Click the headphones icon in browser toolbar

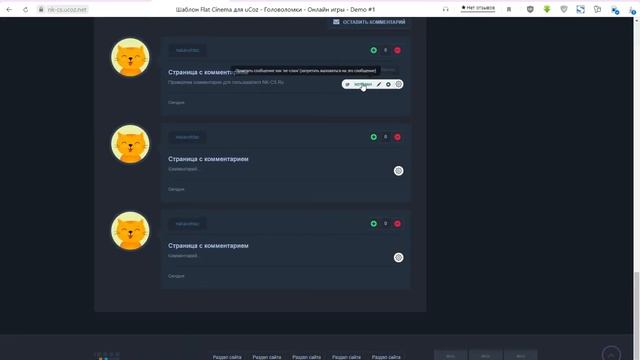coord(446,9)
